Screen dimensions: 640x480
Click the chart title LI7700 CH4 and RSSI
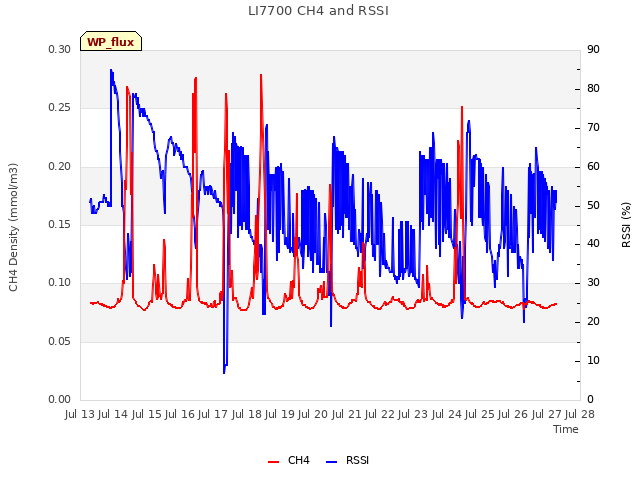pyautogui.click(x=318, y=11)
